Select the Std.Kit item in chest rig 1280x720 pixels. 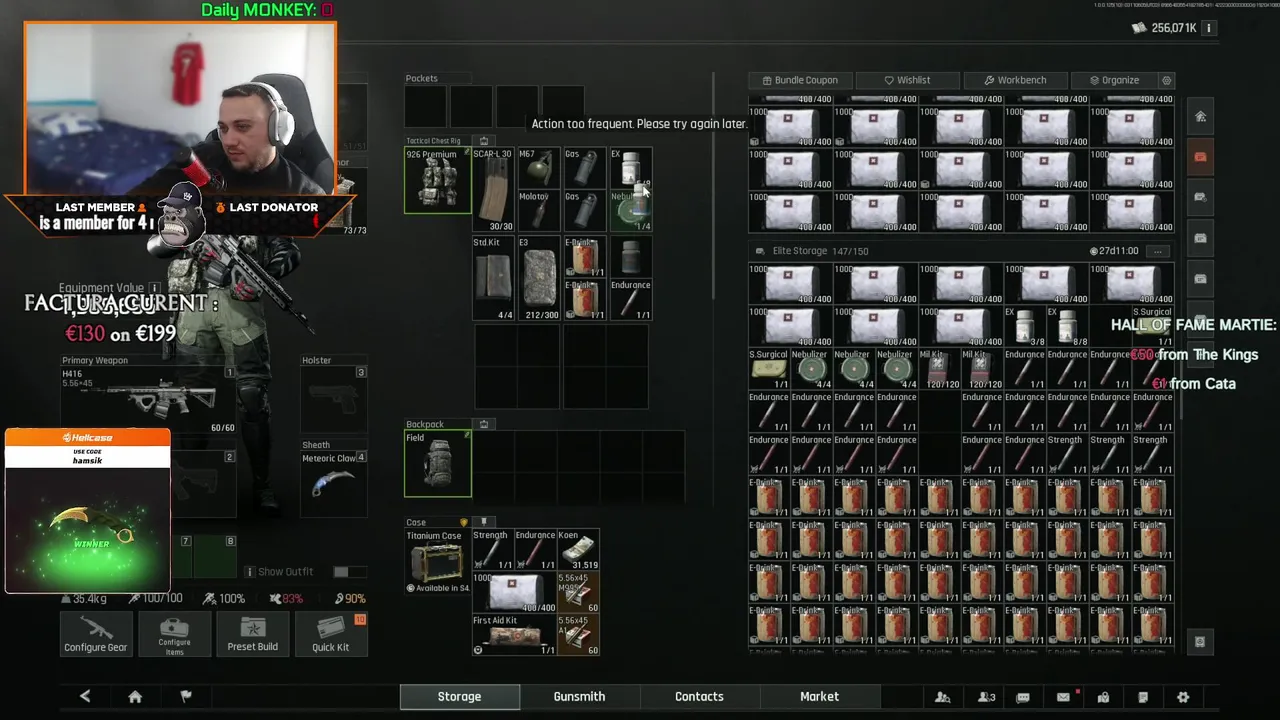pos(493,278)
